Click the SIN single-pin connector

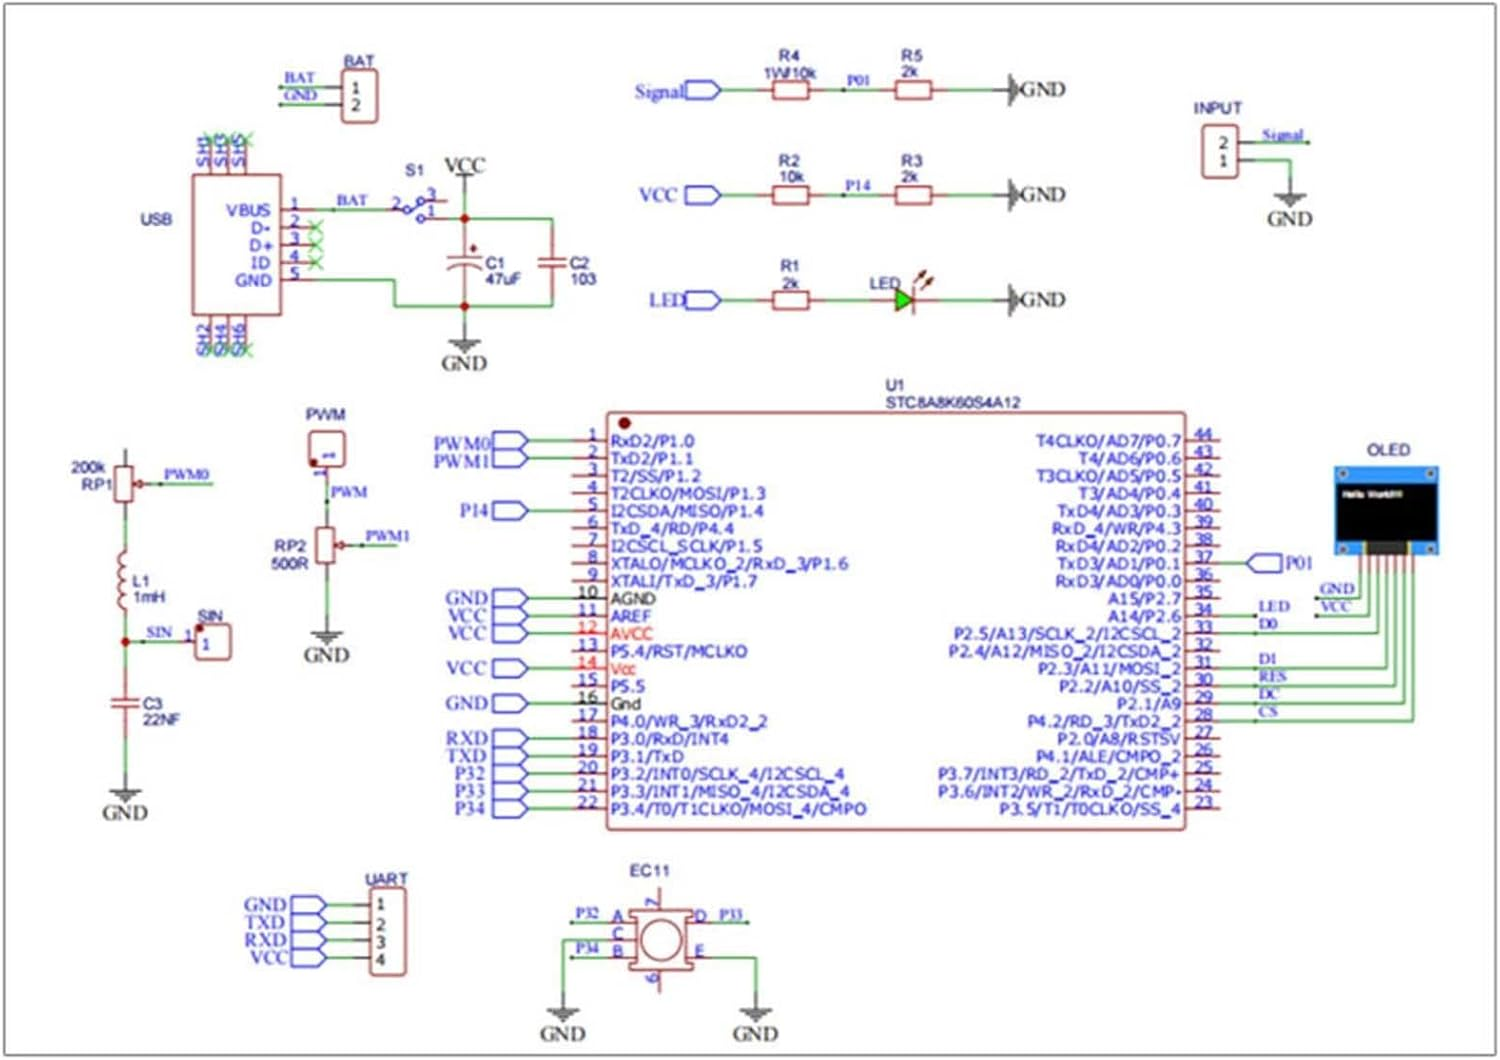[x=212, y=642]
